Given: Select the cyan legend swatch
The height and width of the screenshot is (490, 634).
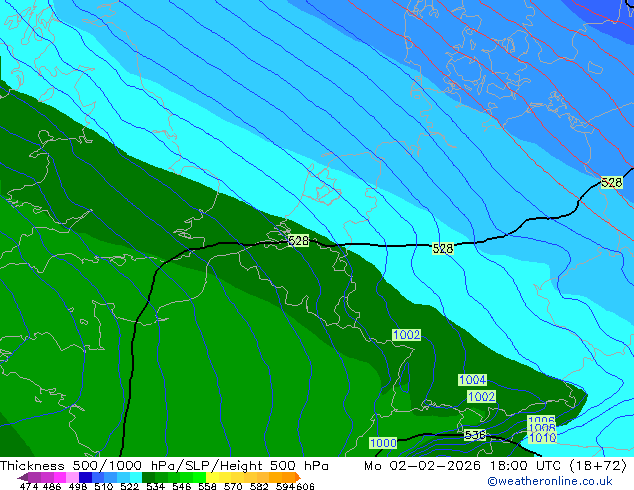Looking at the screenshot, I should [x=136, y=477].
